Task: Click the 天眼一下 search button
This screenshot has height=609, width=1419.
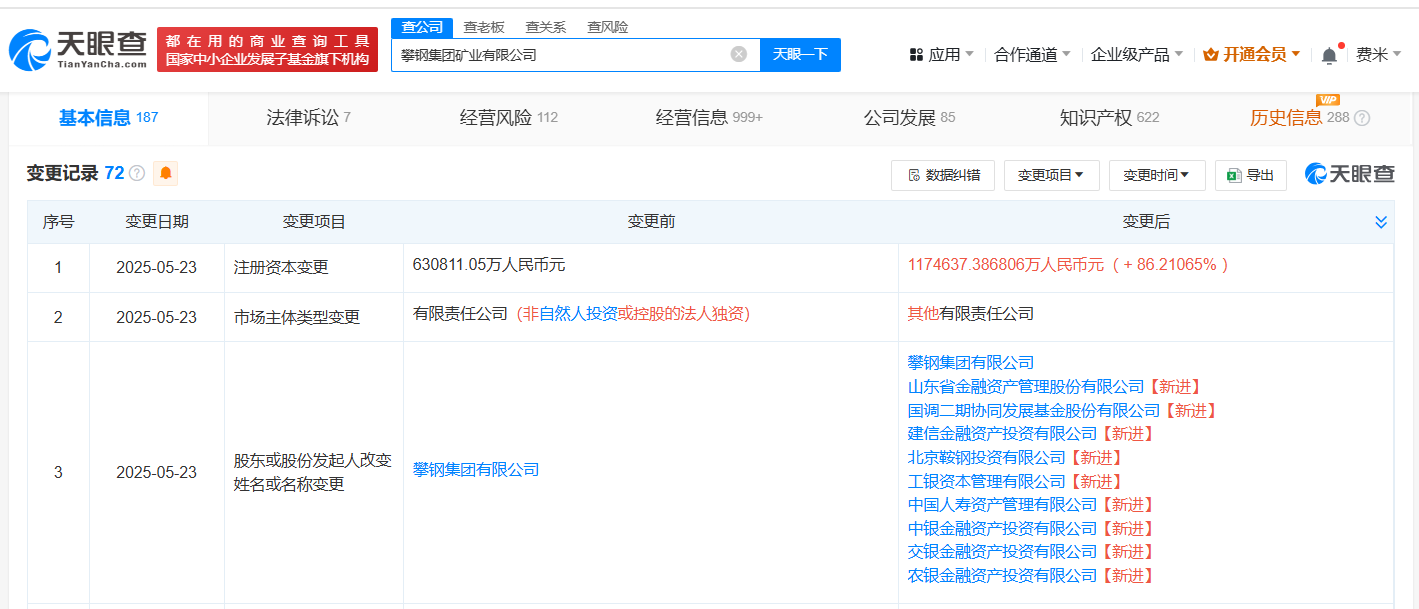Action: (x=800, y=54)
